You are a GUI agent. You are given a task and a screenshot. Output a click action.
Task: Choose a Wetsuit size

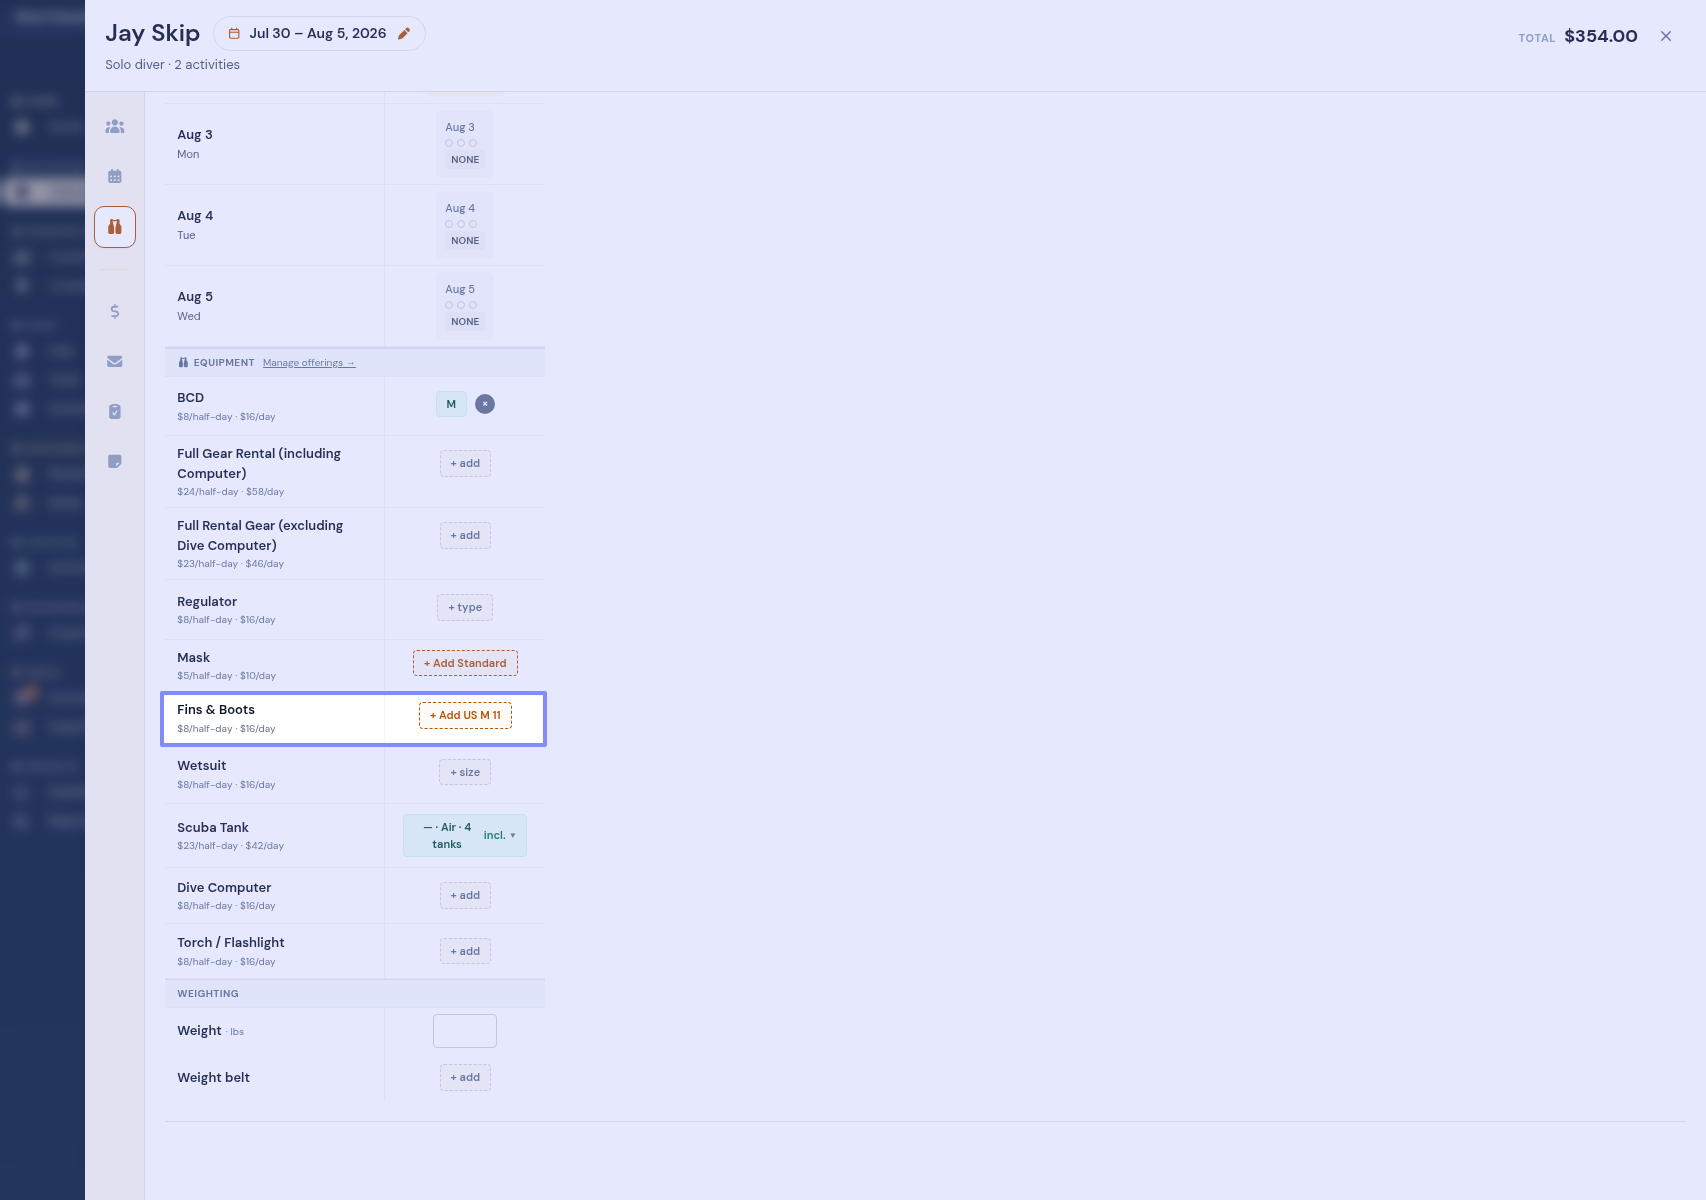465,773
